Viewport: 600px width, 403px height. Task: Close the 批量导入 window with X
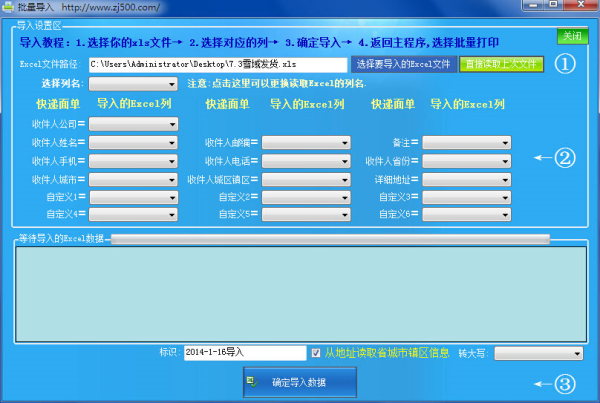[581, 5]
